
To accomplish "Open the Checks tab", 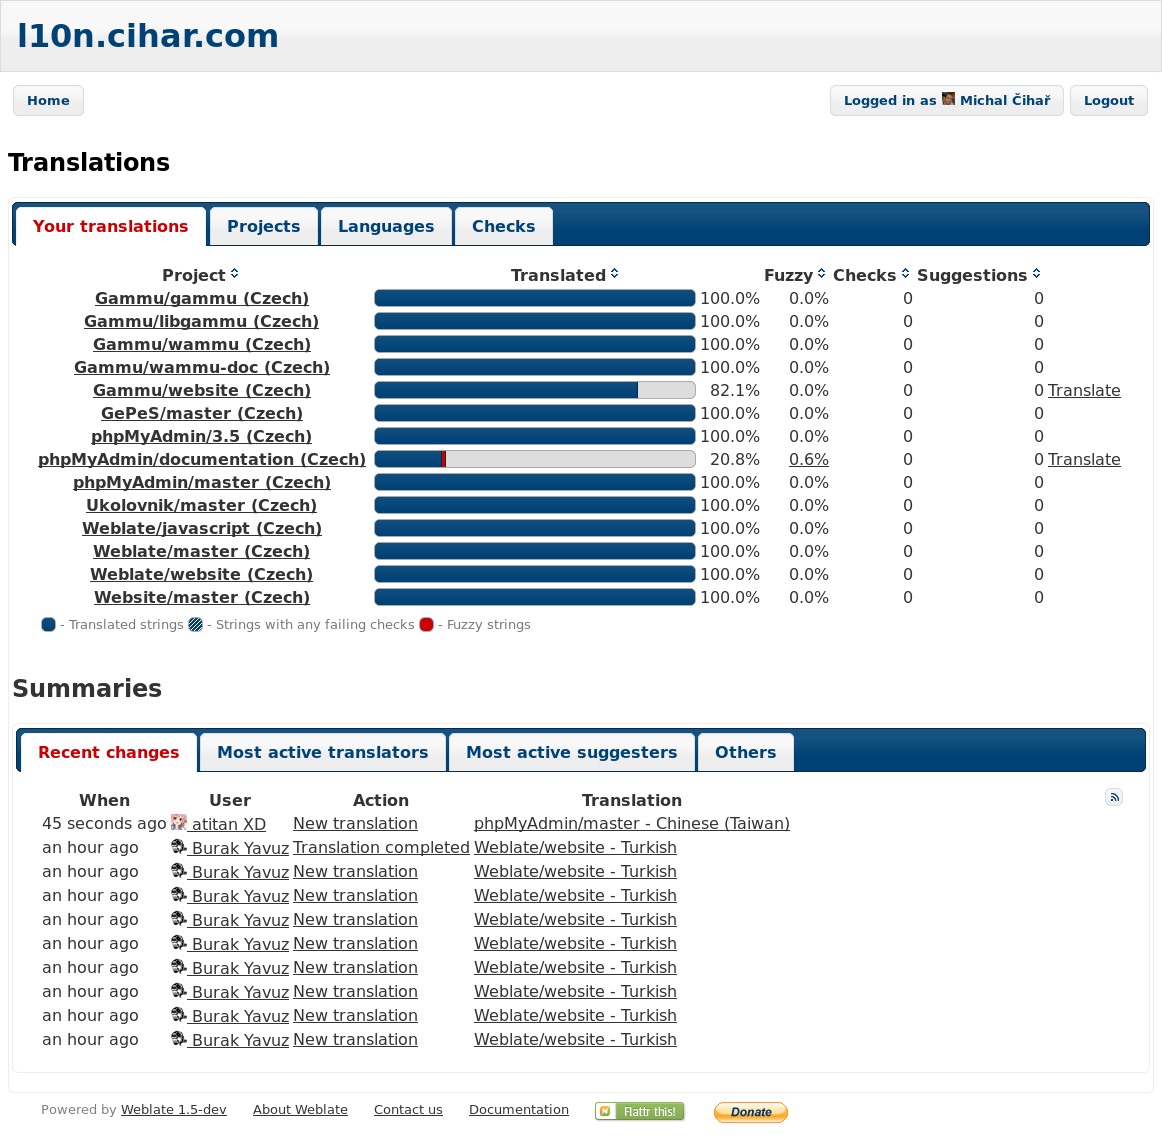I will (504, 226).
